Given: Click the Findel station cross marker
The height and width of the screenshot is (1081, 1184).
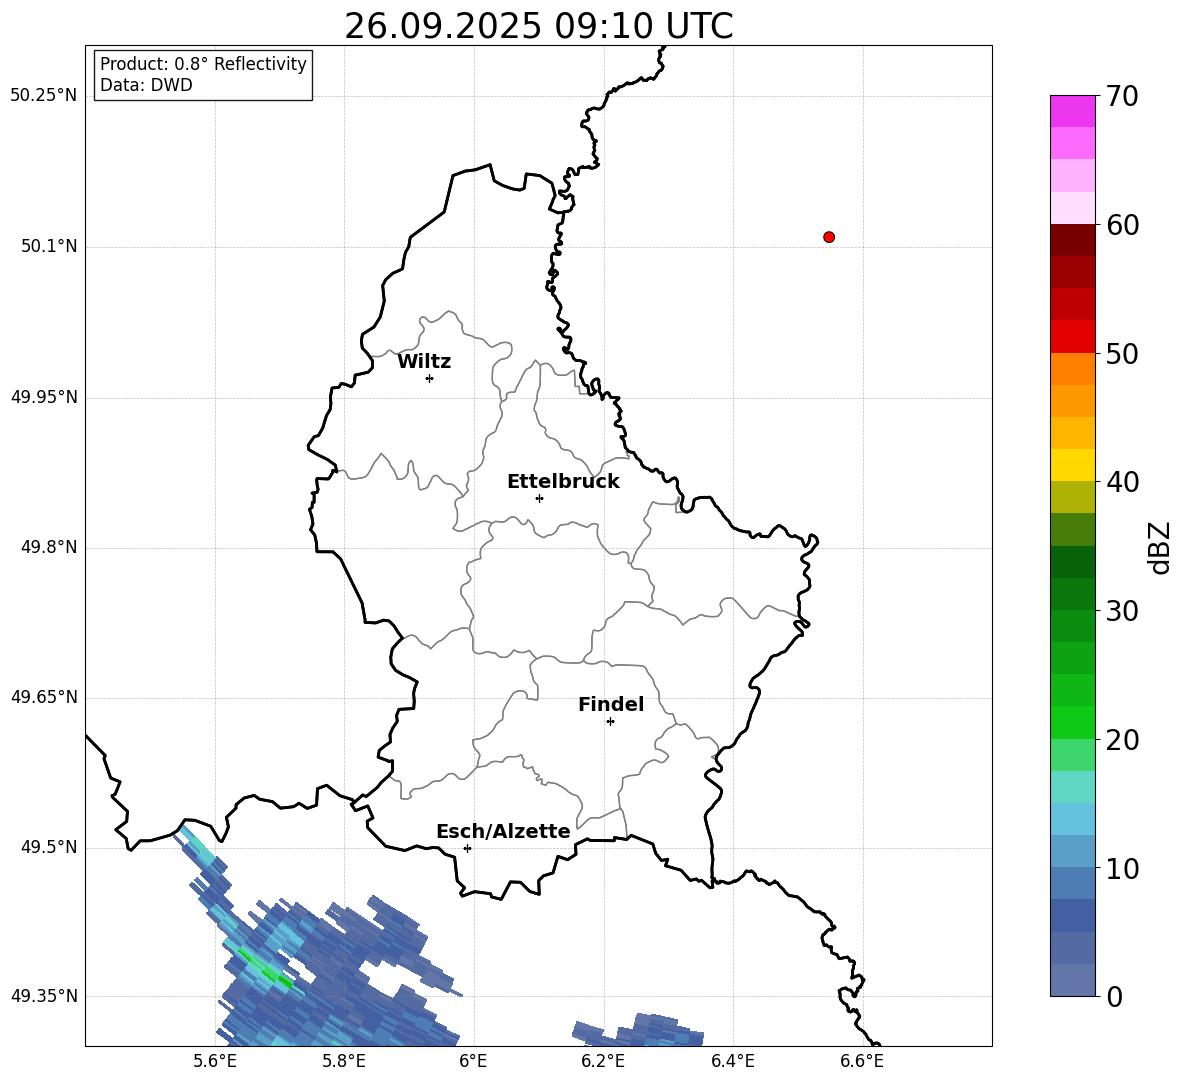Looking at the screenshot, I should pos(610,722).
